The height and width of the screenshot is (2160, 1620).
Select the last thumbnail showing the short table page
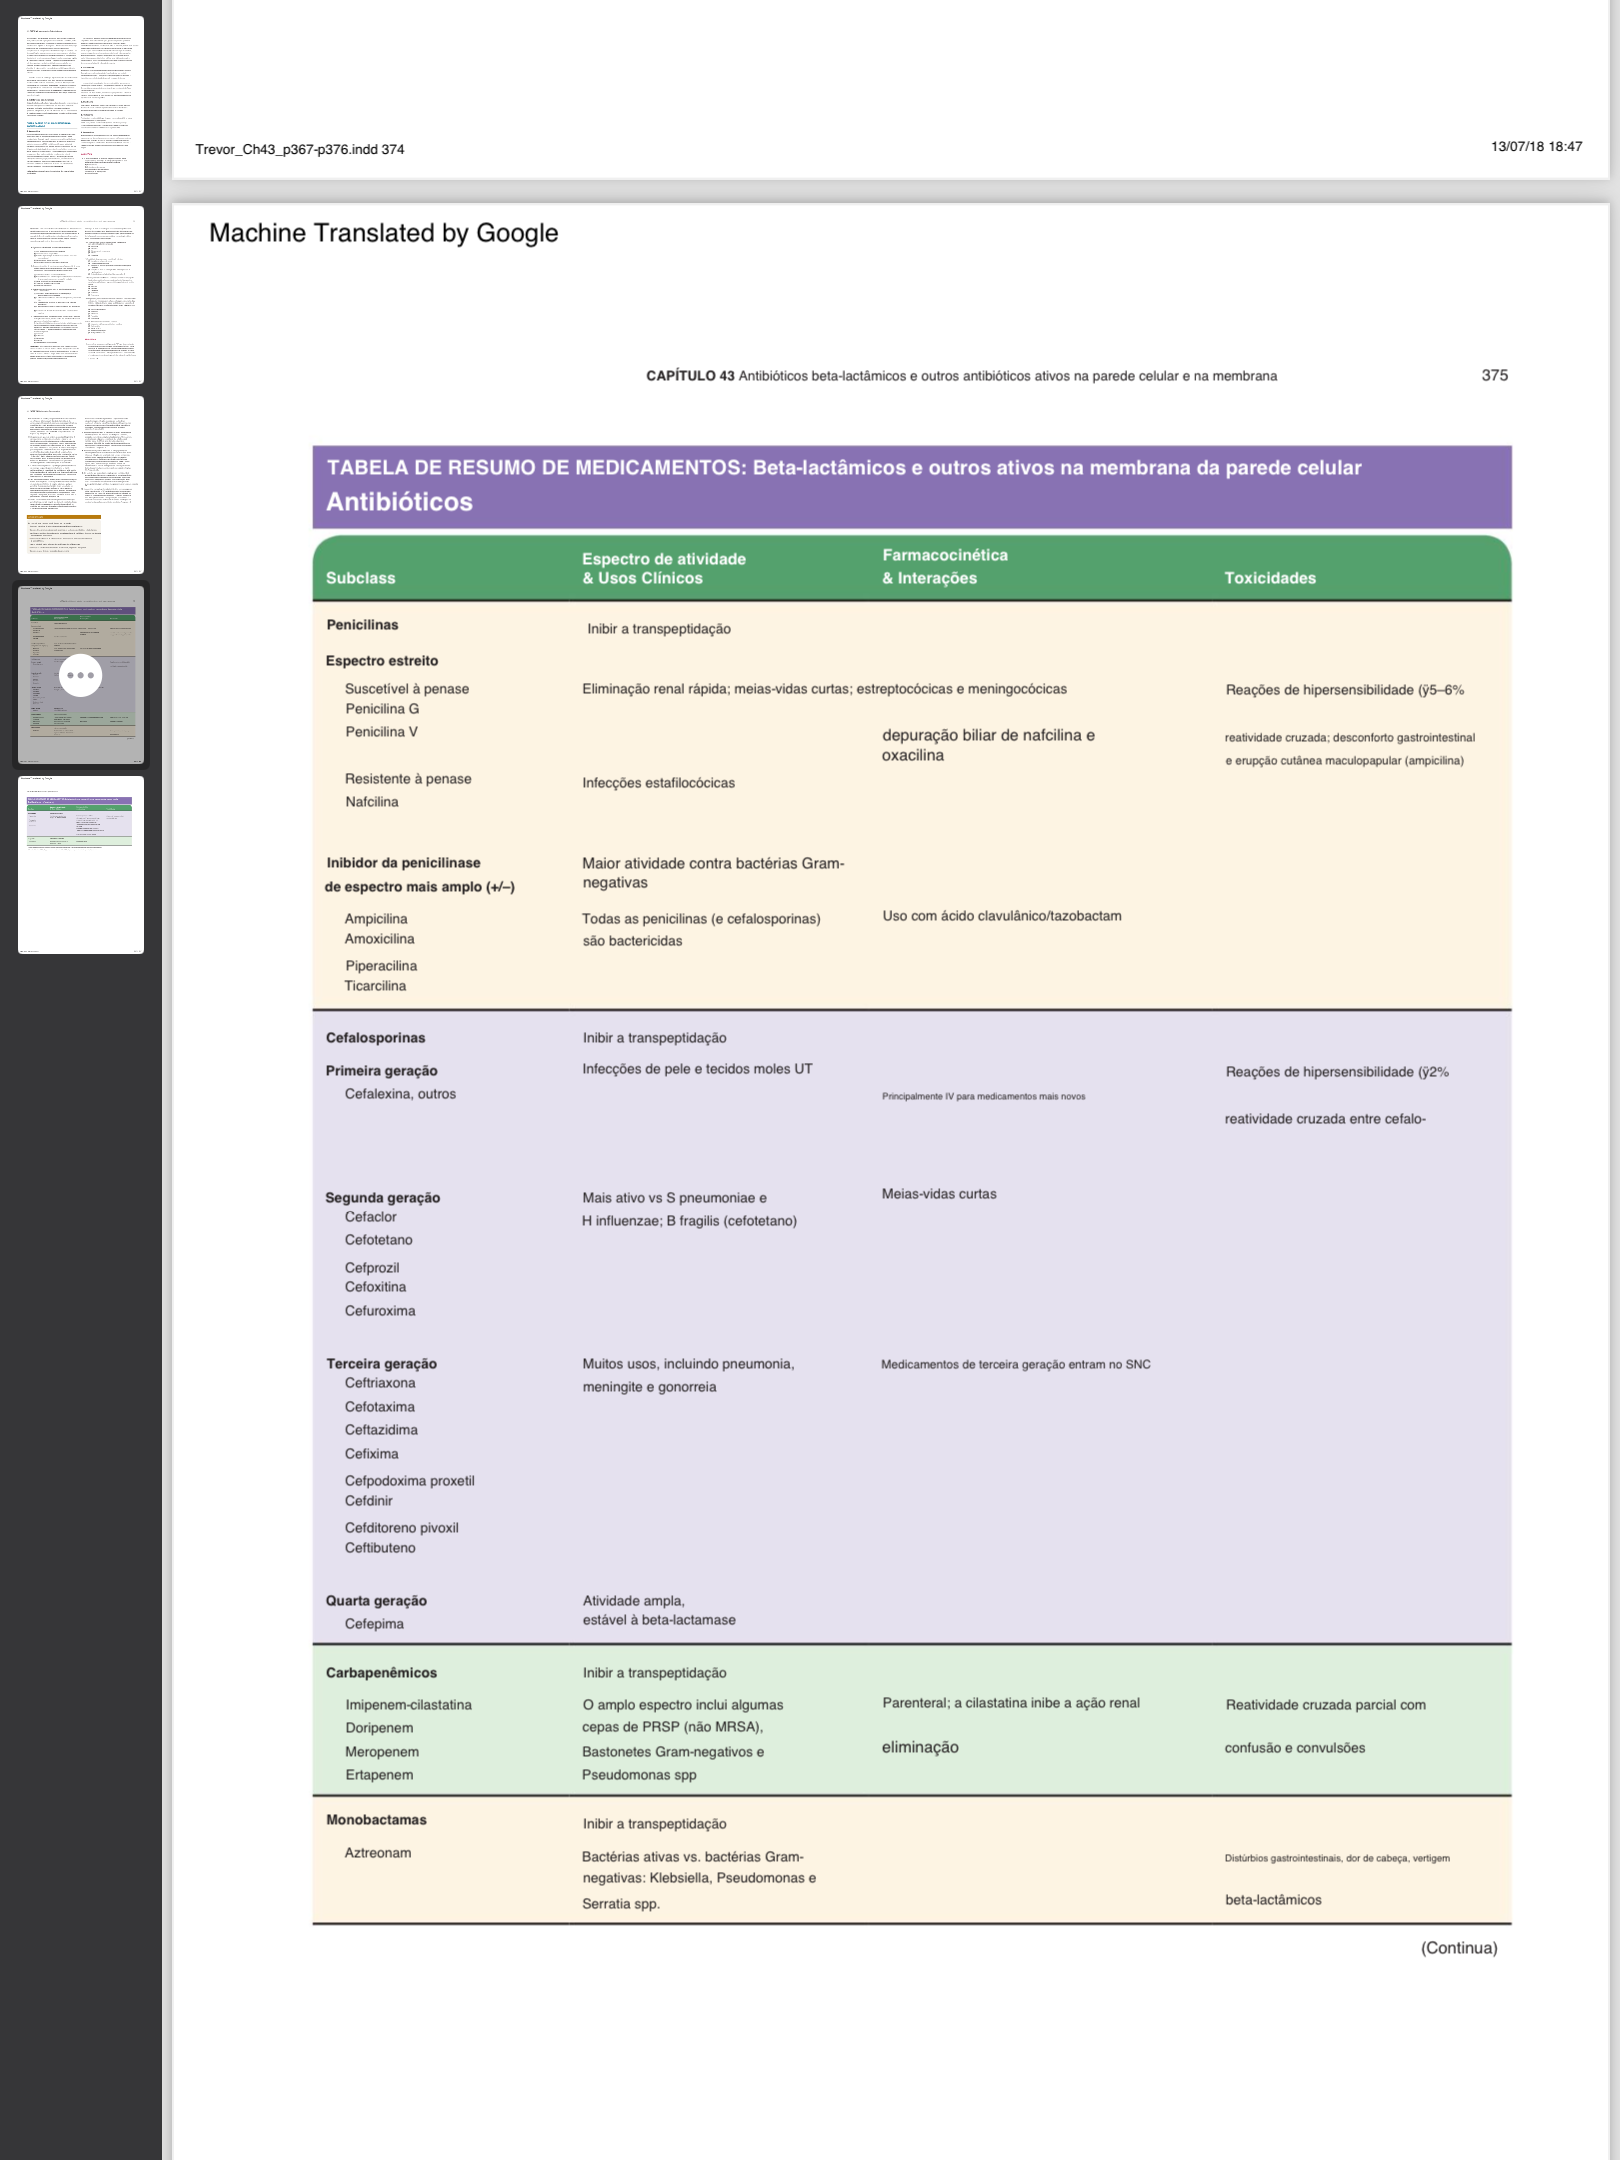point(81,865)
